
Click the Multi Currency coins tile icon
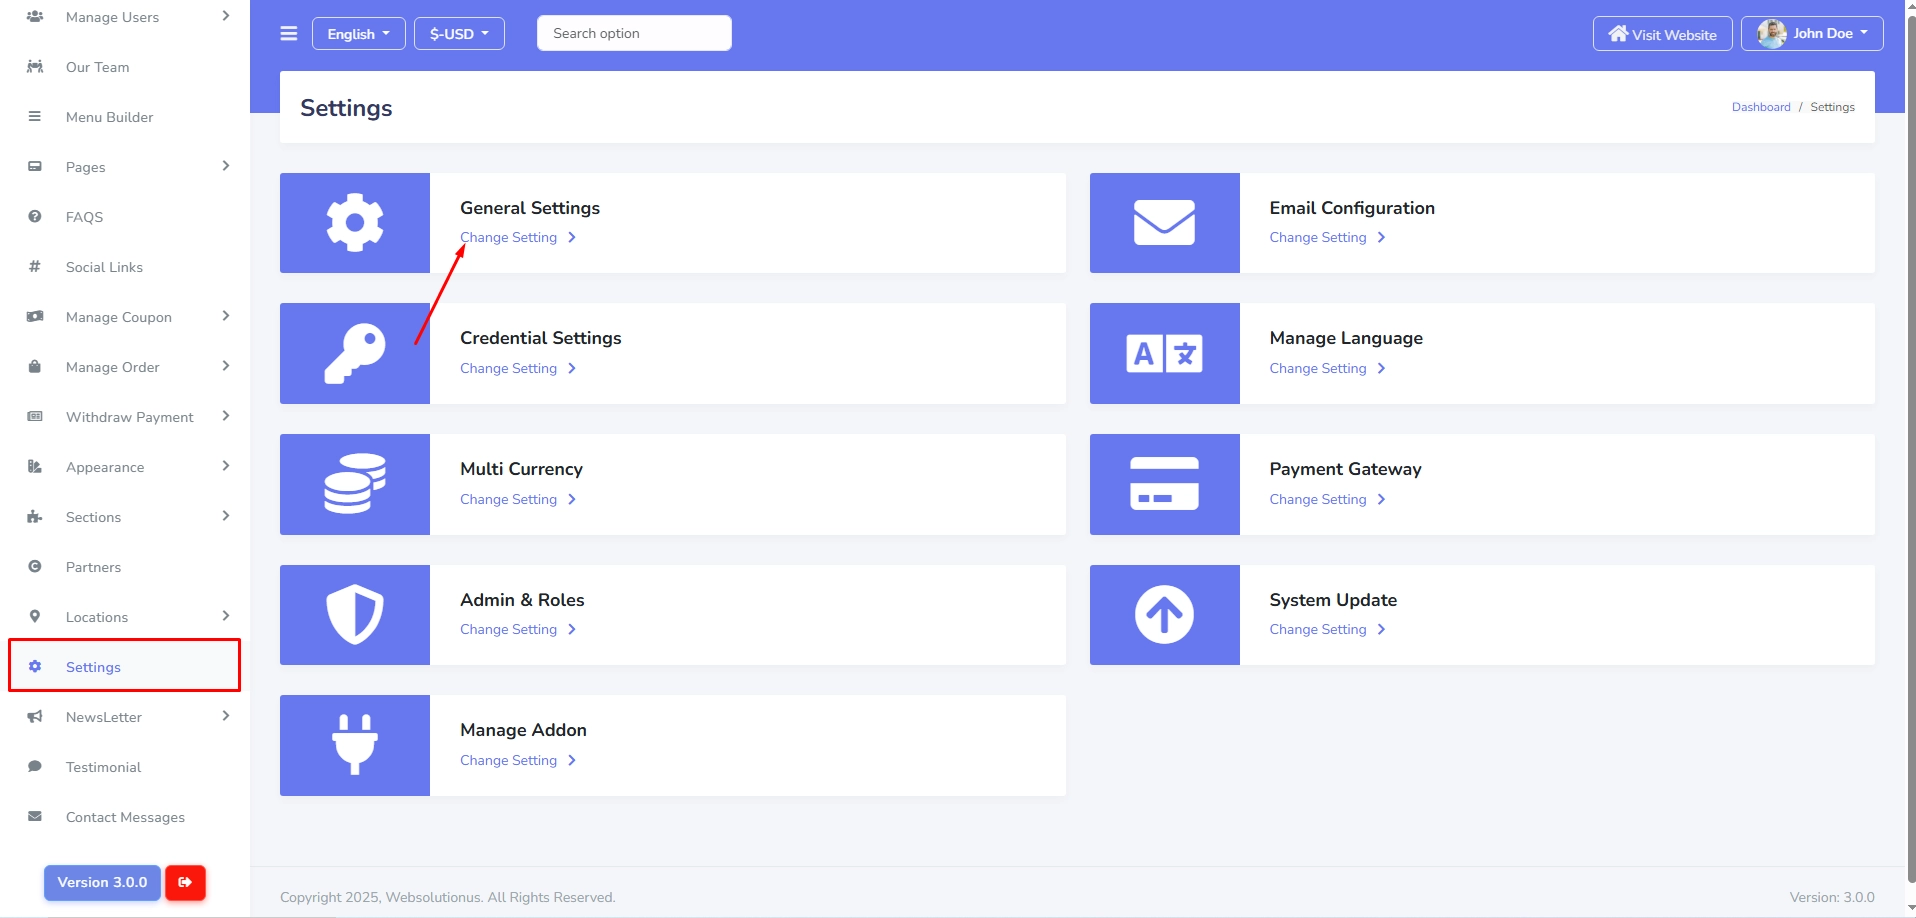click(355, 484)
